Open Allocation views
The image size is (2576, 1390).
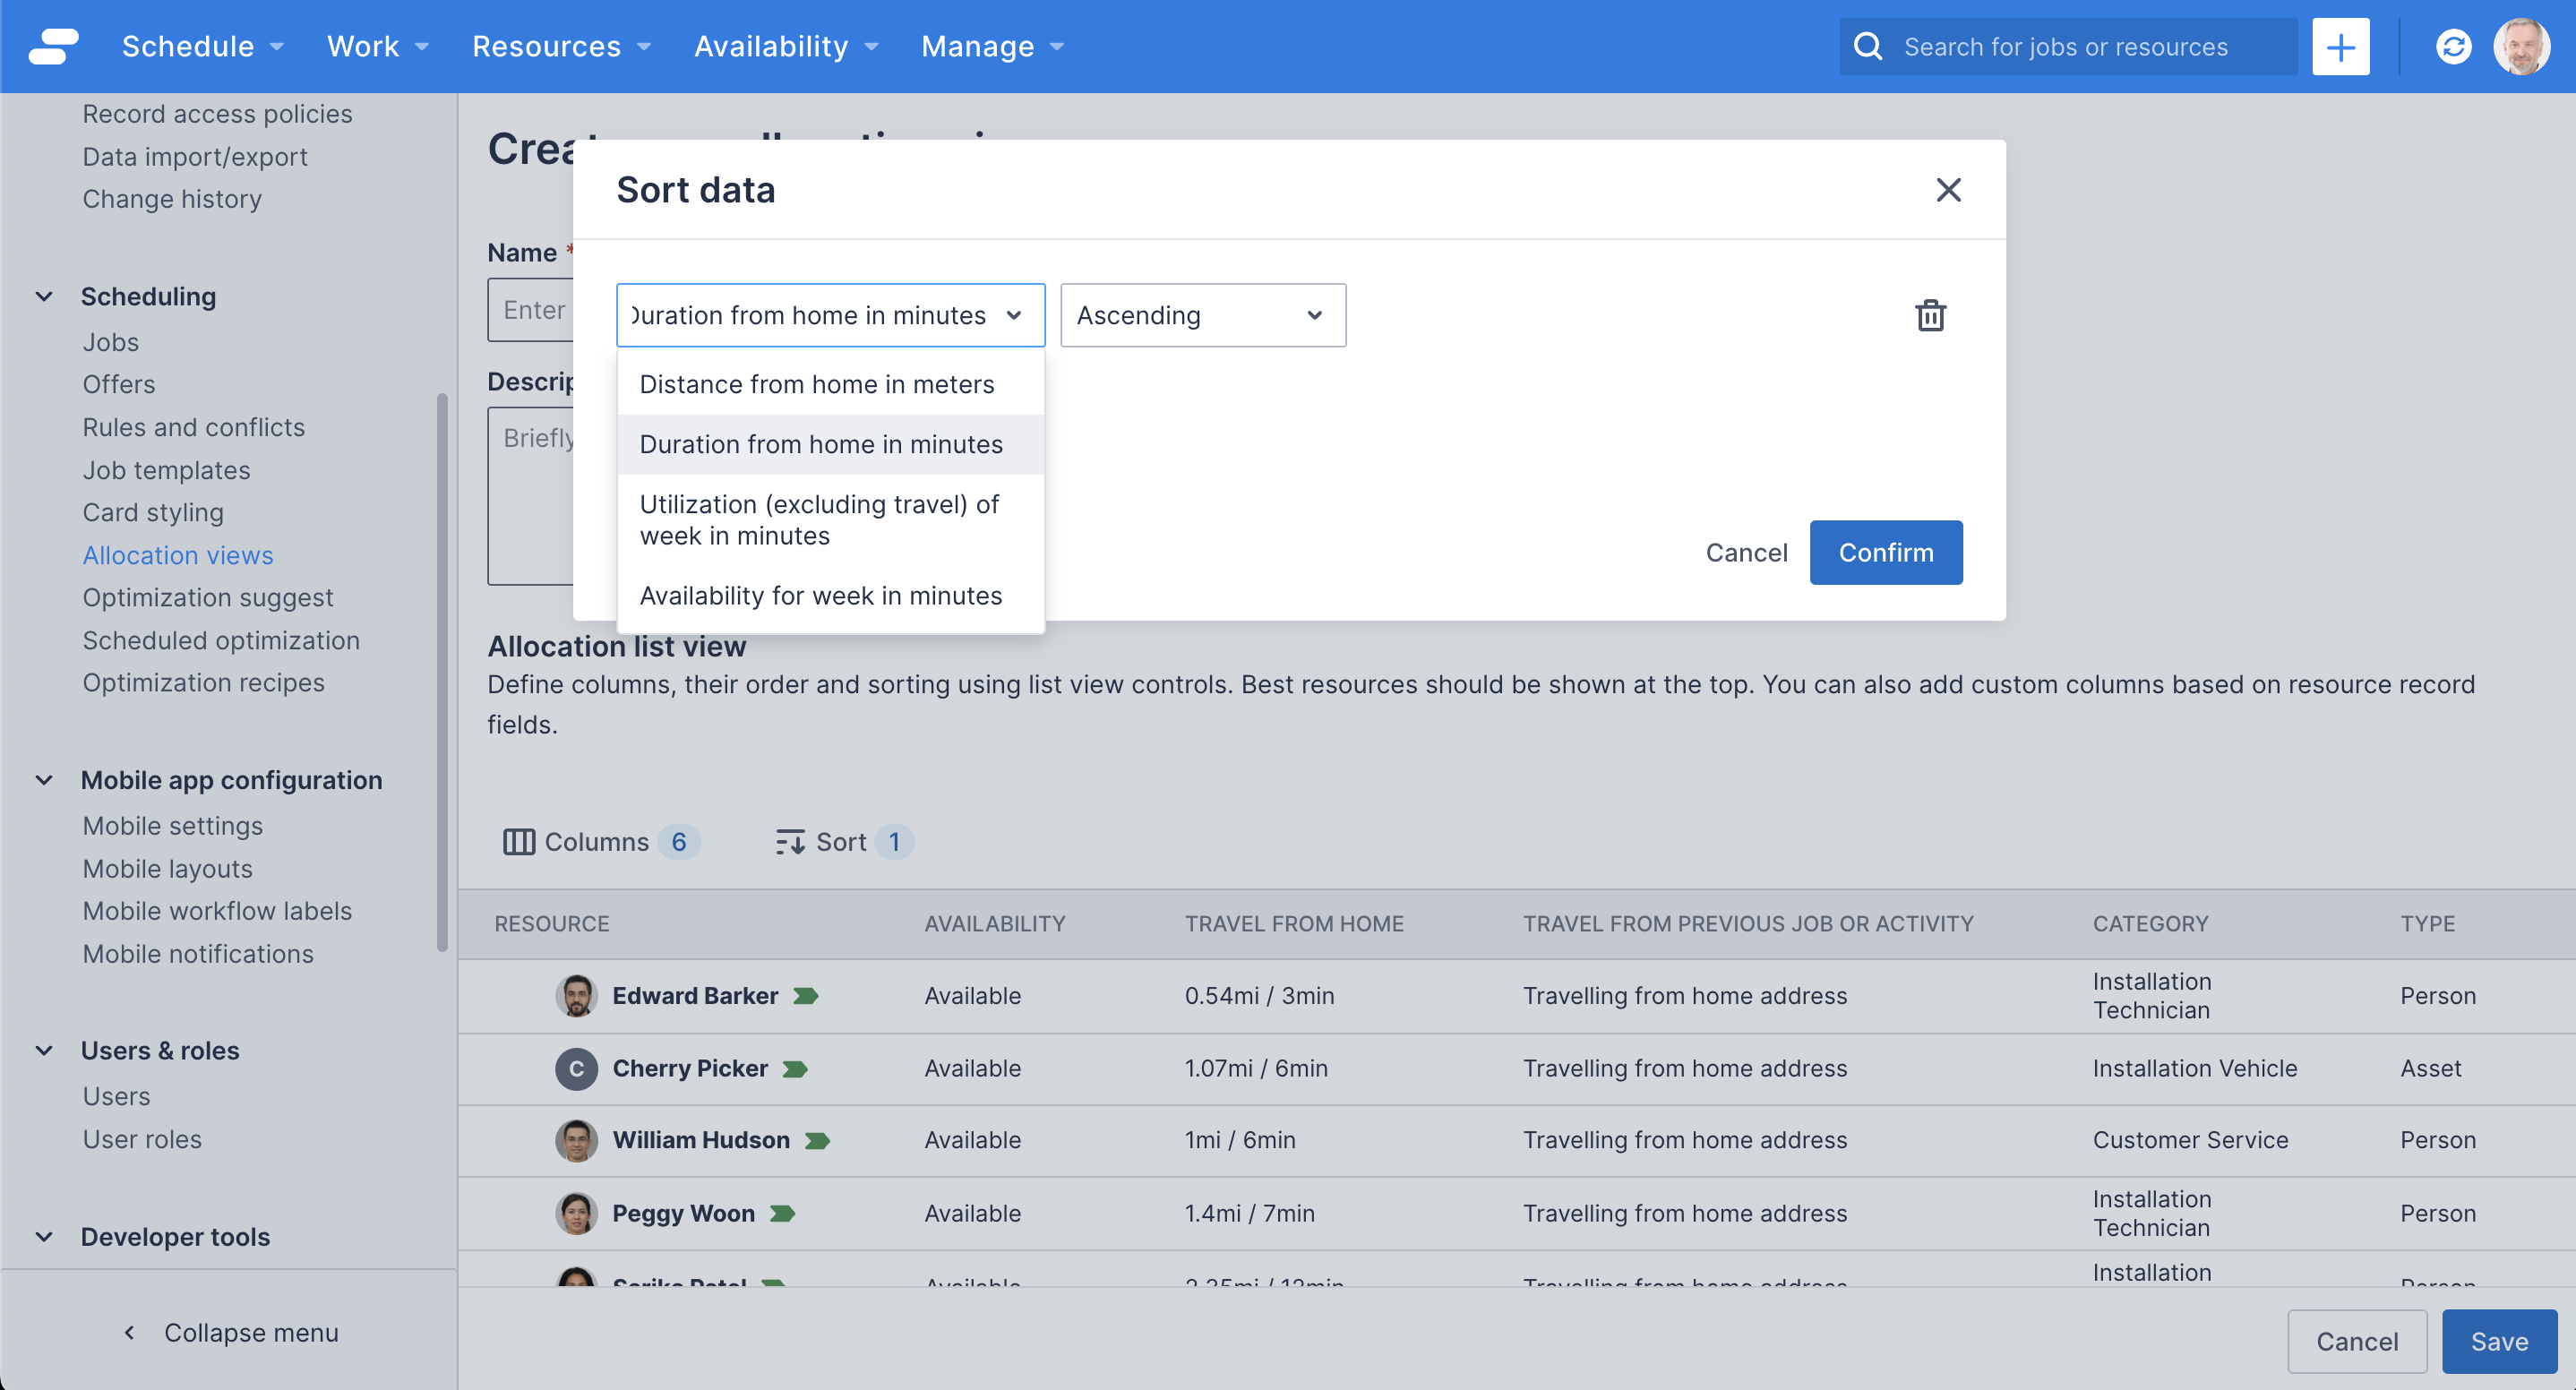click(178, 555)
